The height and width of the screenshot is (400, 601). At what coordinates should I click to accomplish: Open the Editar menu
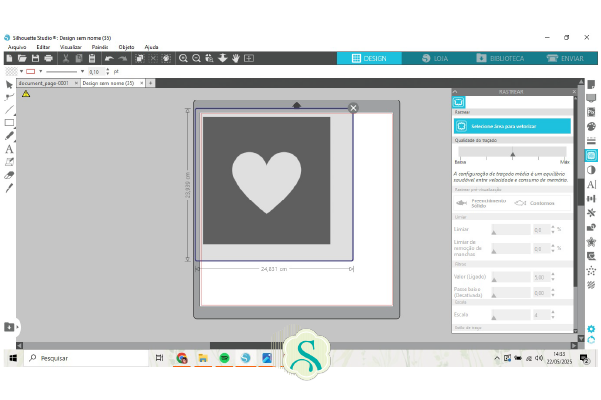pos(43,47)
